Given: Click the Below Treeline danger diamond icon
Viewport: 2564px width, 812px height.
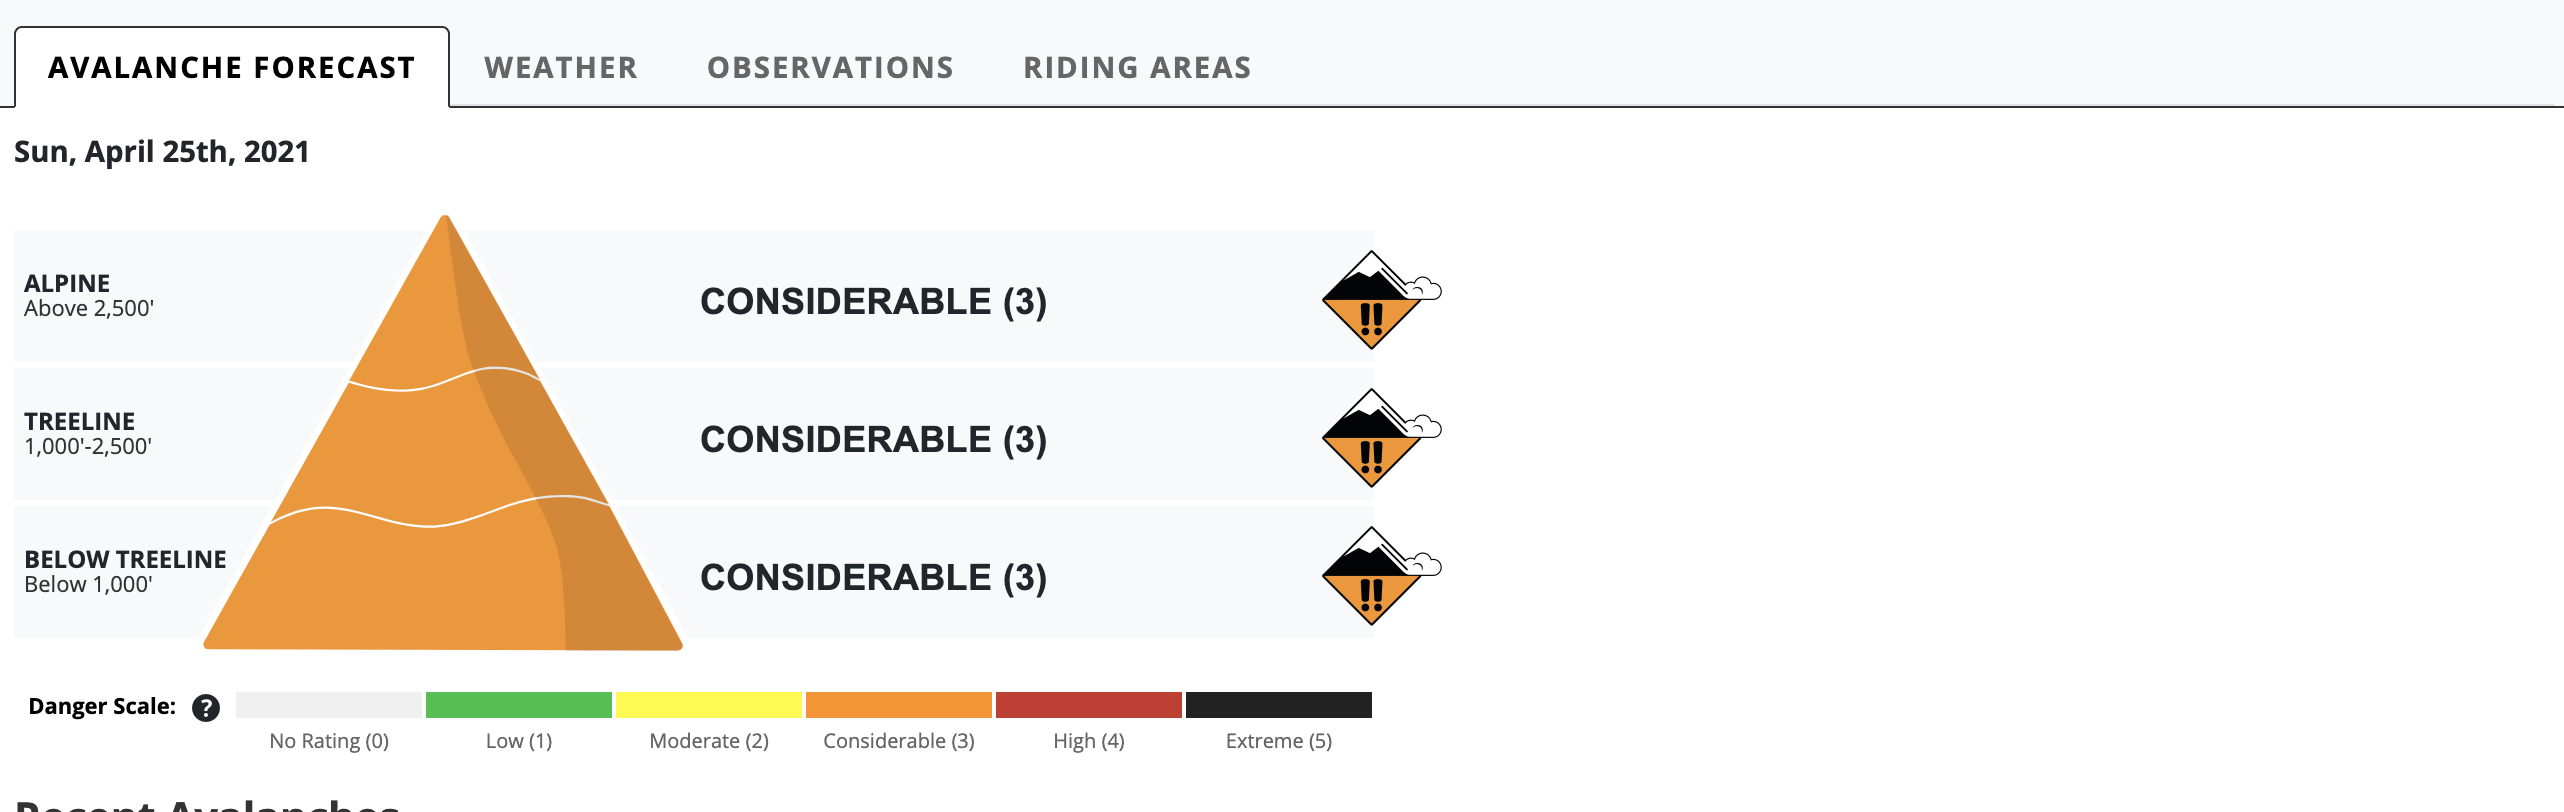Looking at the screenshot, I should pos(1380,576).
